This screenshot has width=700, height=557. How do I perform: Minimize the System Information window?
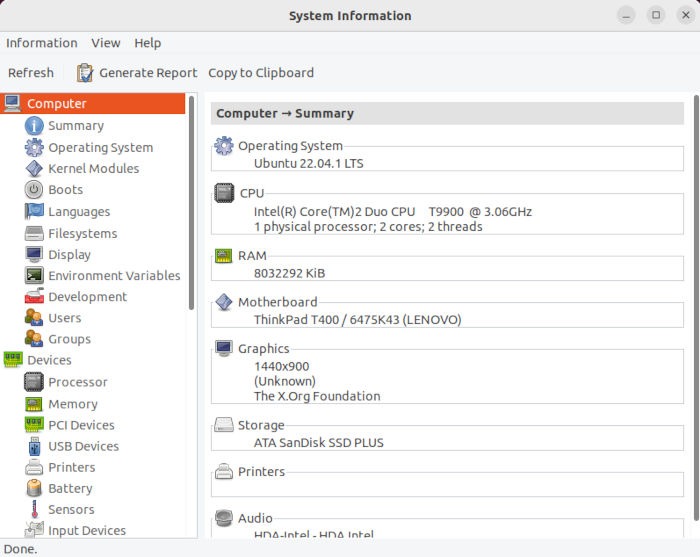click(x=626, y=16)
